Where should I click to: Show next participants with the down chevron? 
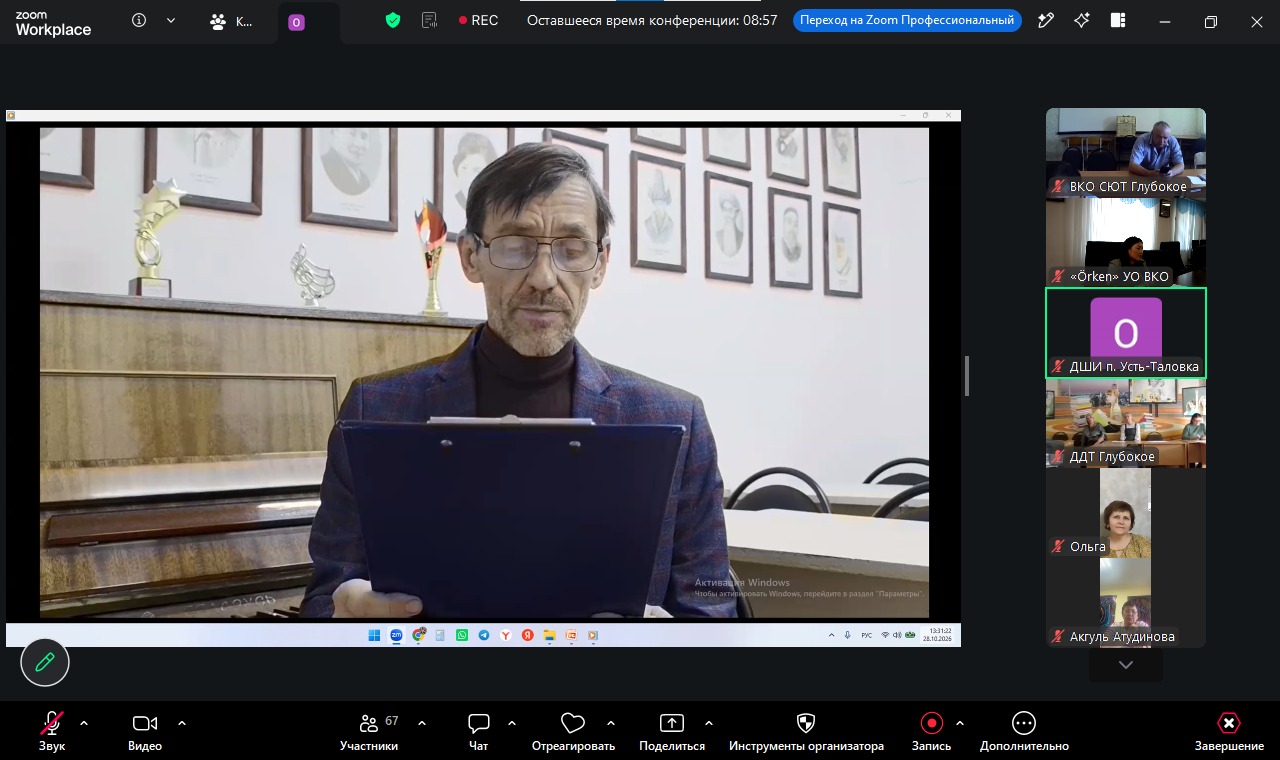1126,665
